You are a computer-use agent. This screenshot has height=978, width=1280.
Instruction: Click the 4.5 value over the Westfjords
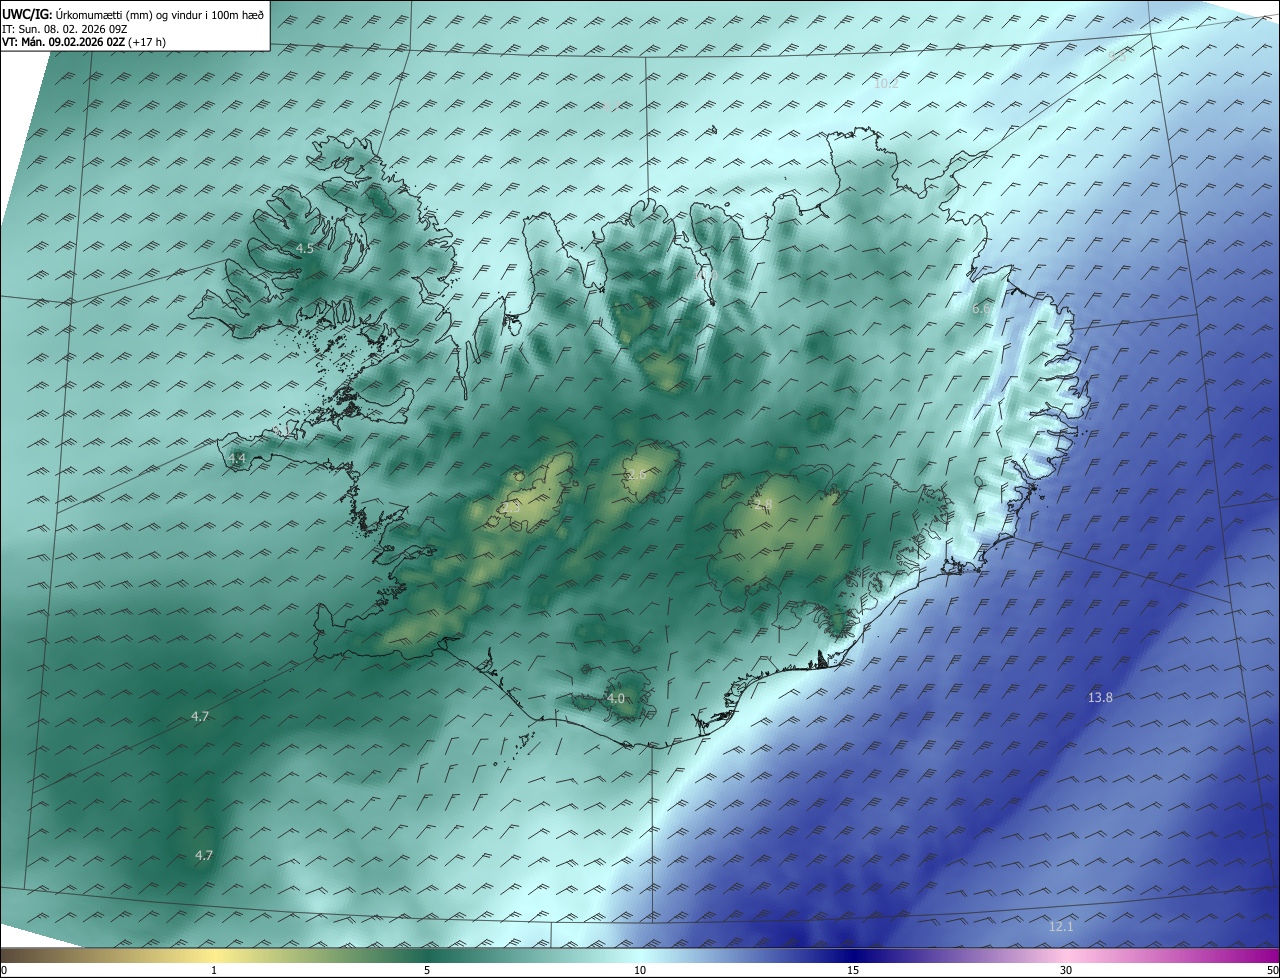click(x=305, y=248)
